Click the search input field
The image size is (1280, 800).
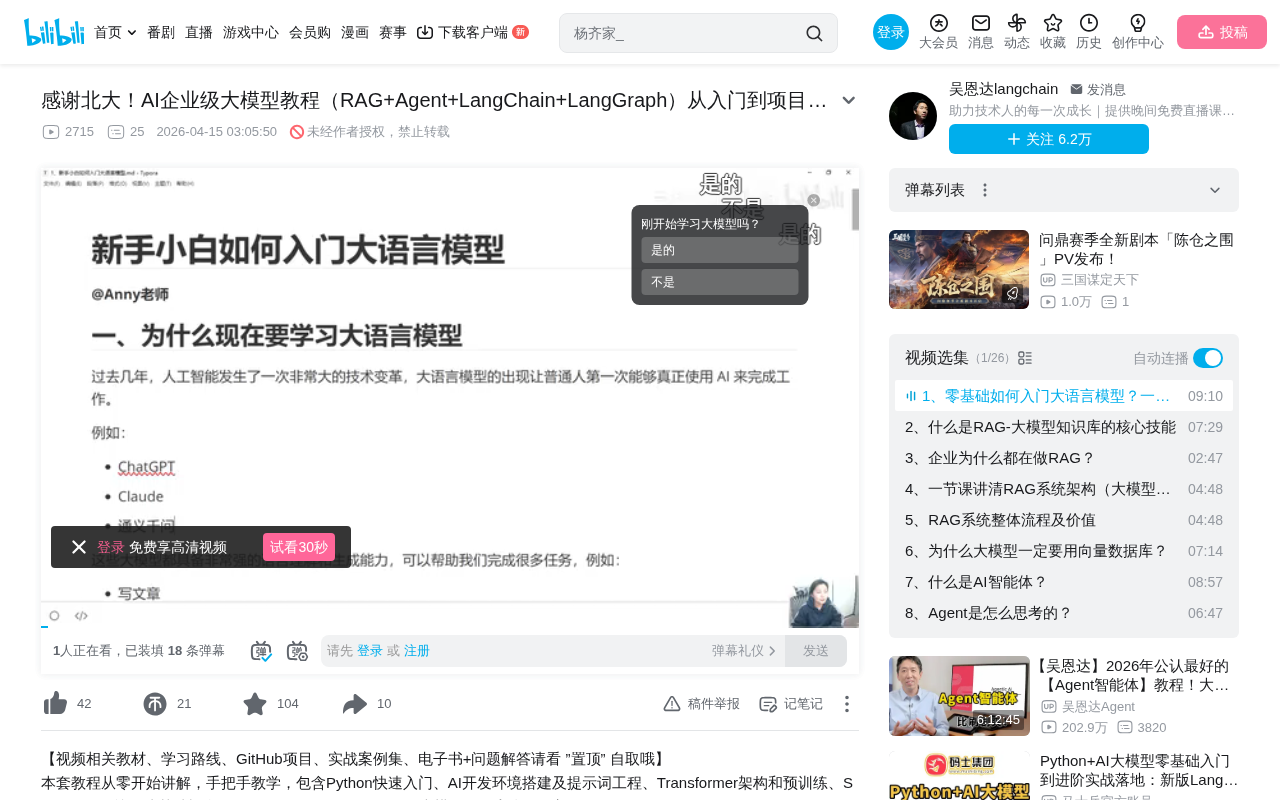(685, 33)
